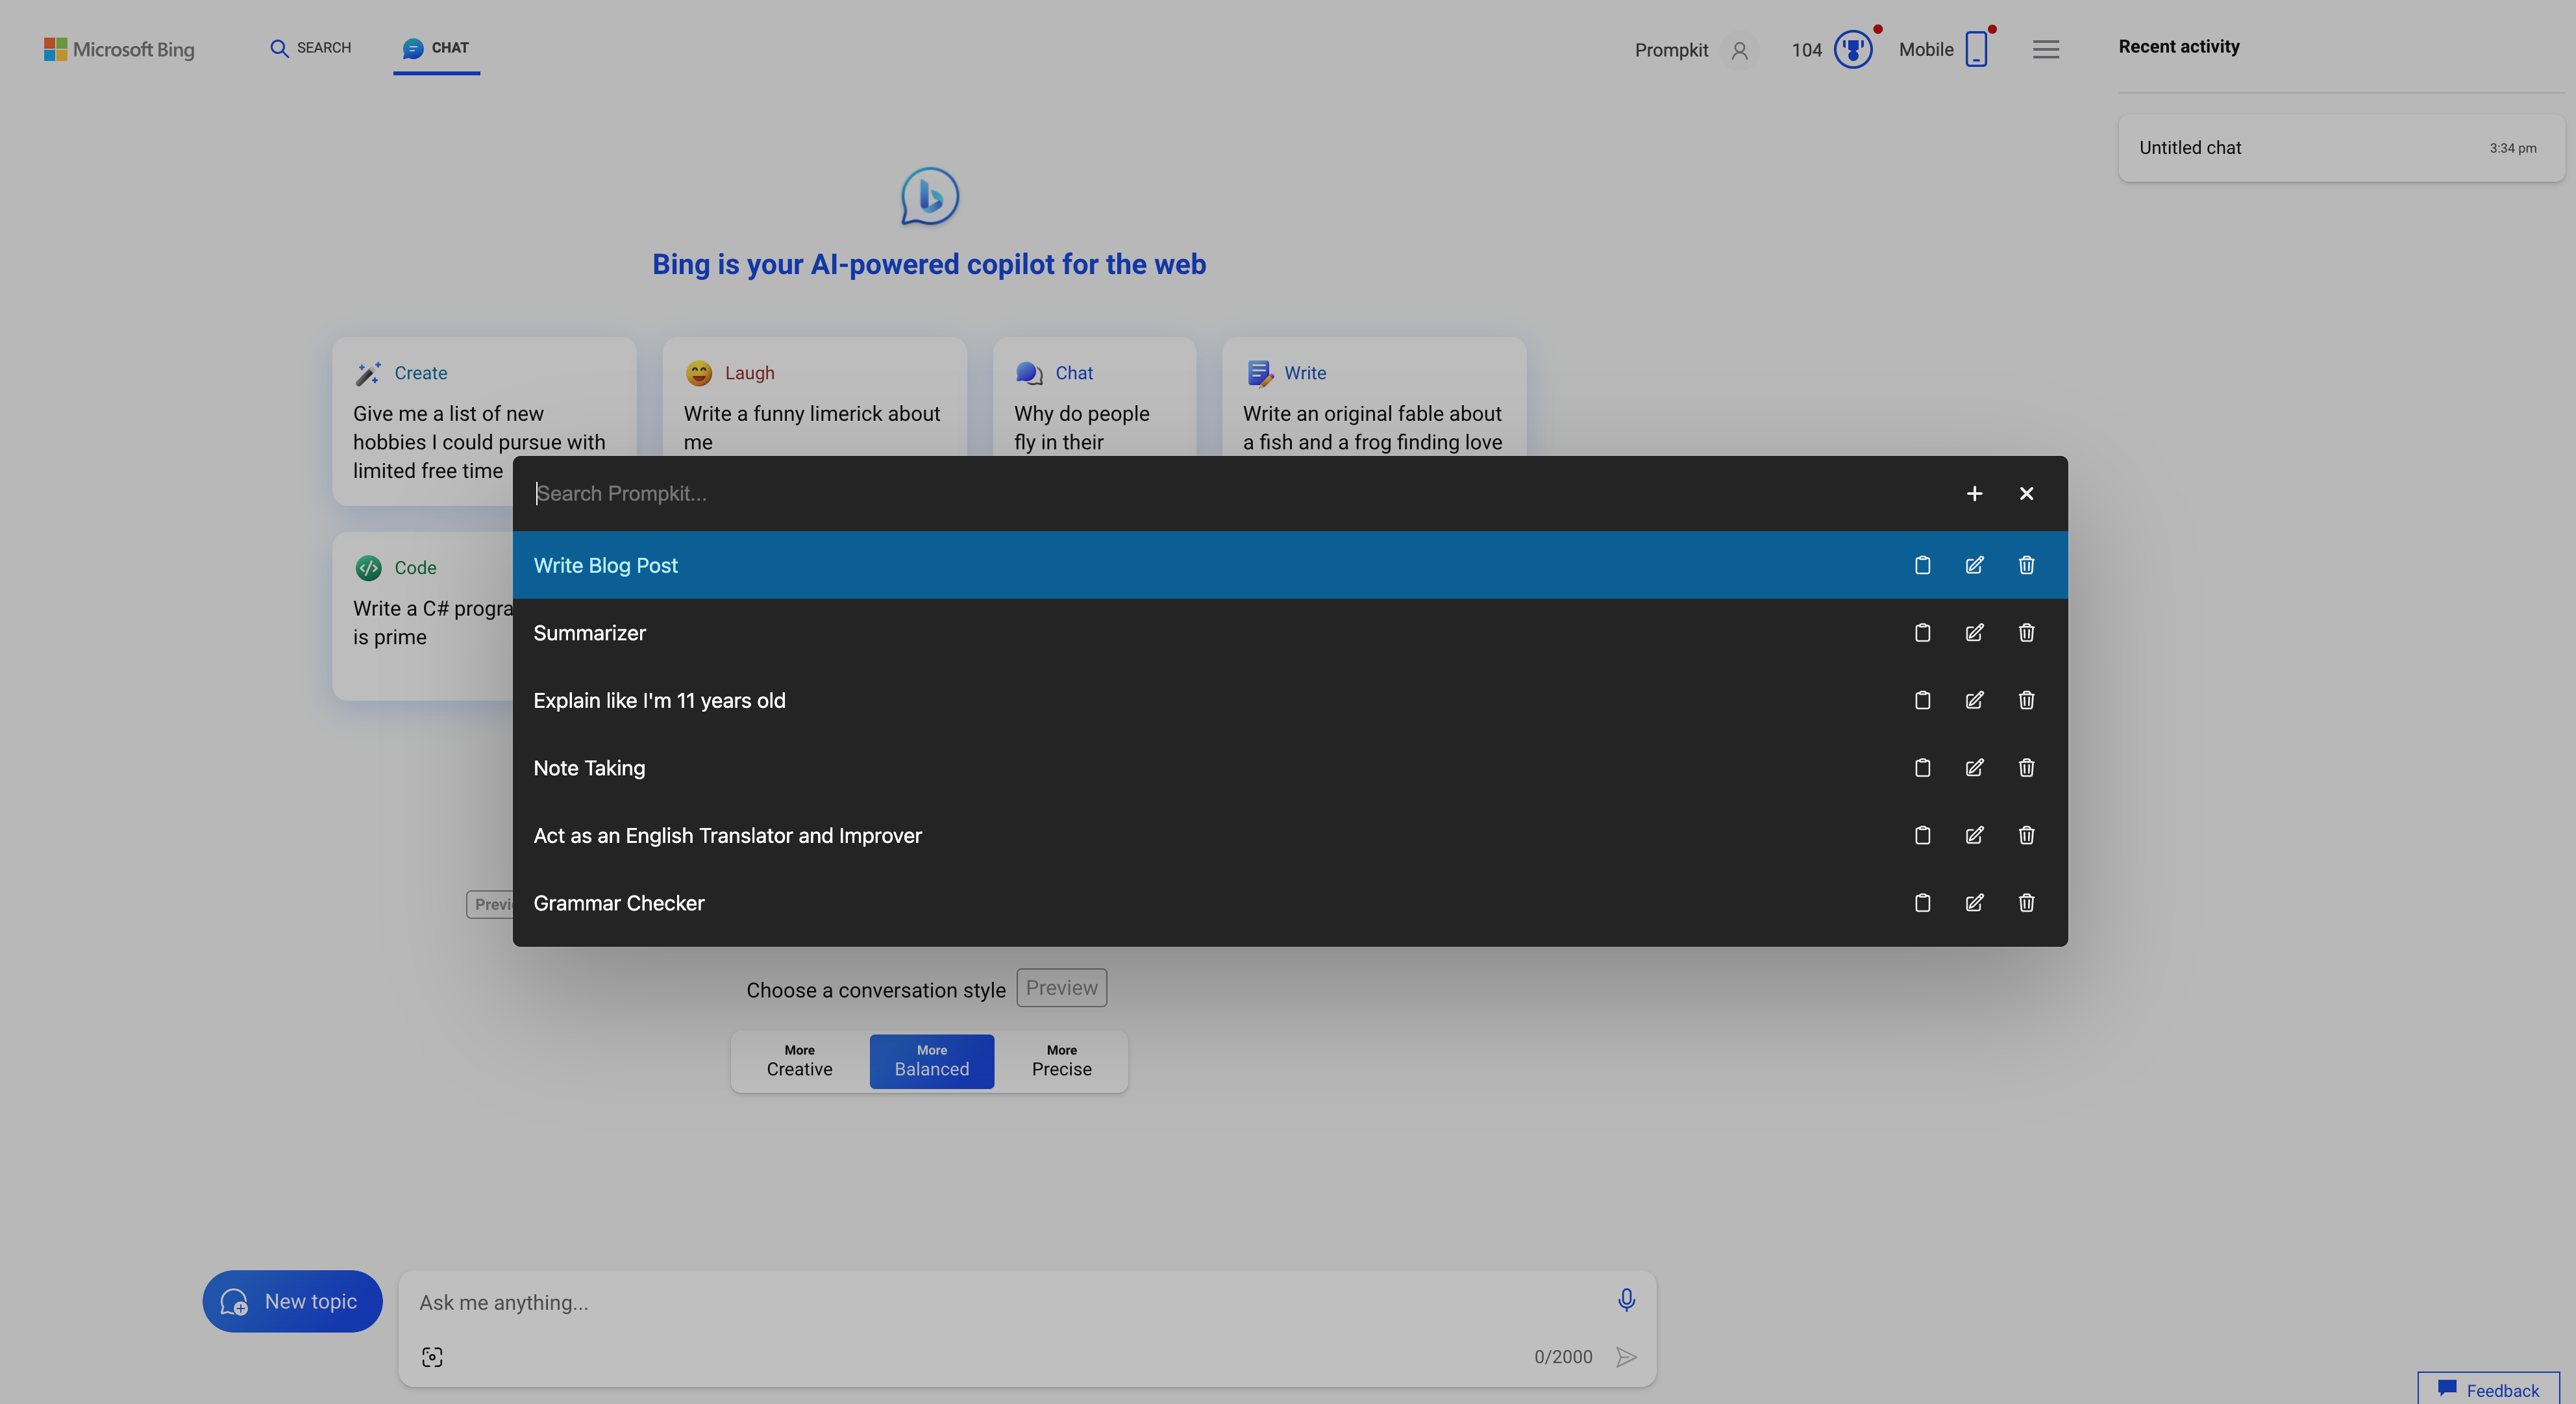Select More Creative conversation style
This screenshot has height=1404, width=2576.
799,1061
